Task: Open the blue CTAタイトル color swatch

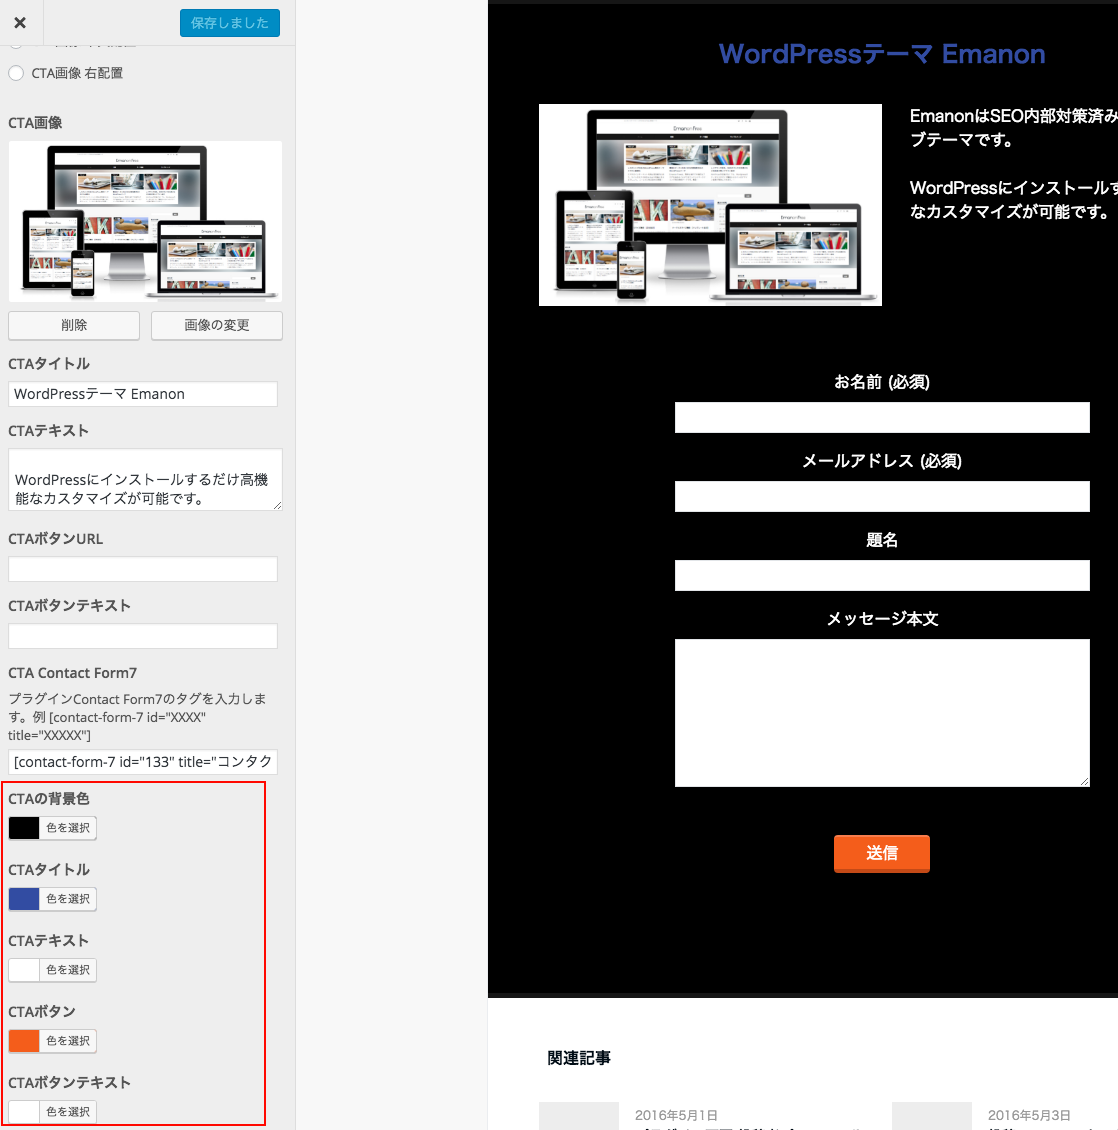Action: coord(24,899)
